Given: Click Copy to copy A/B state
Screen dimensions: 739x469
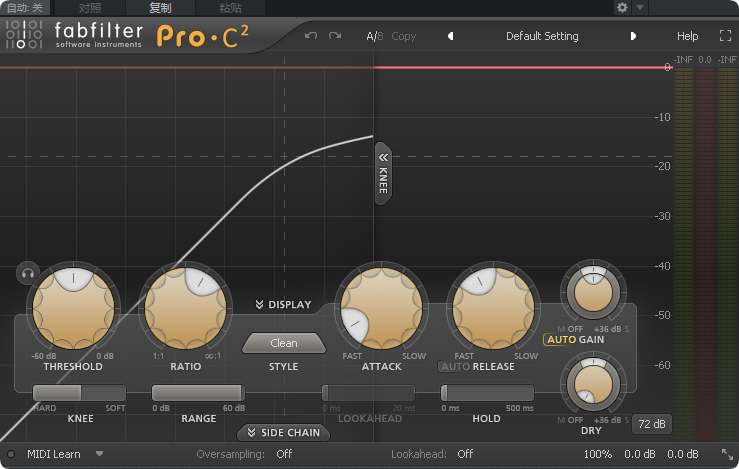Looking at the screenshot, I should [404, 36].
